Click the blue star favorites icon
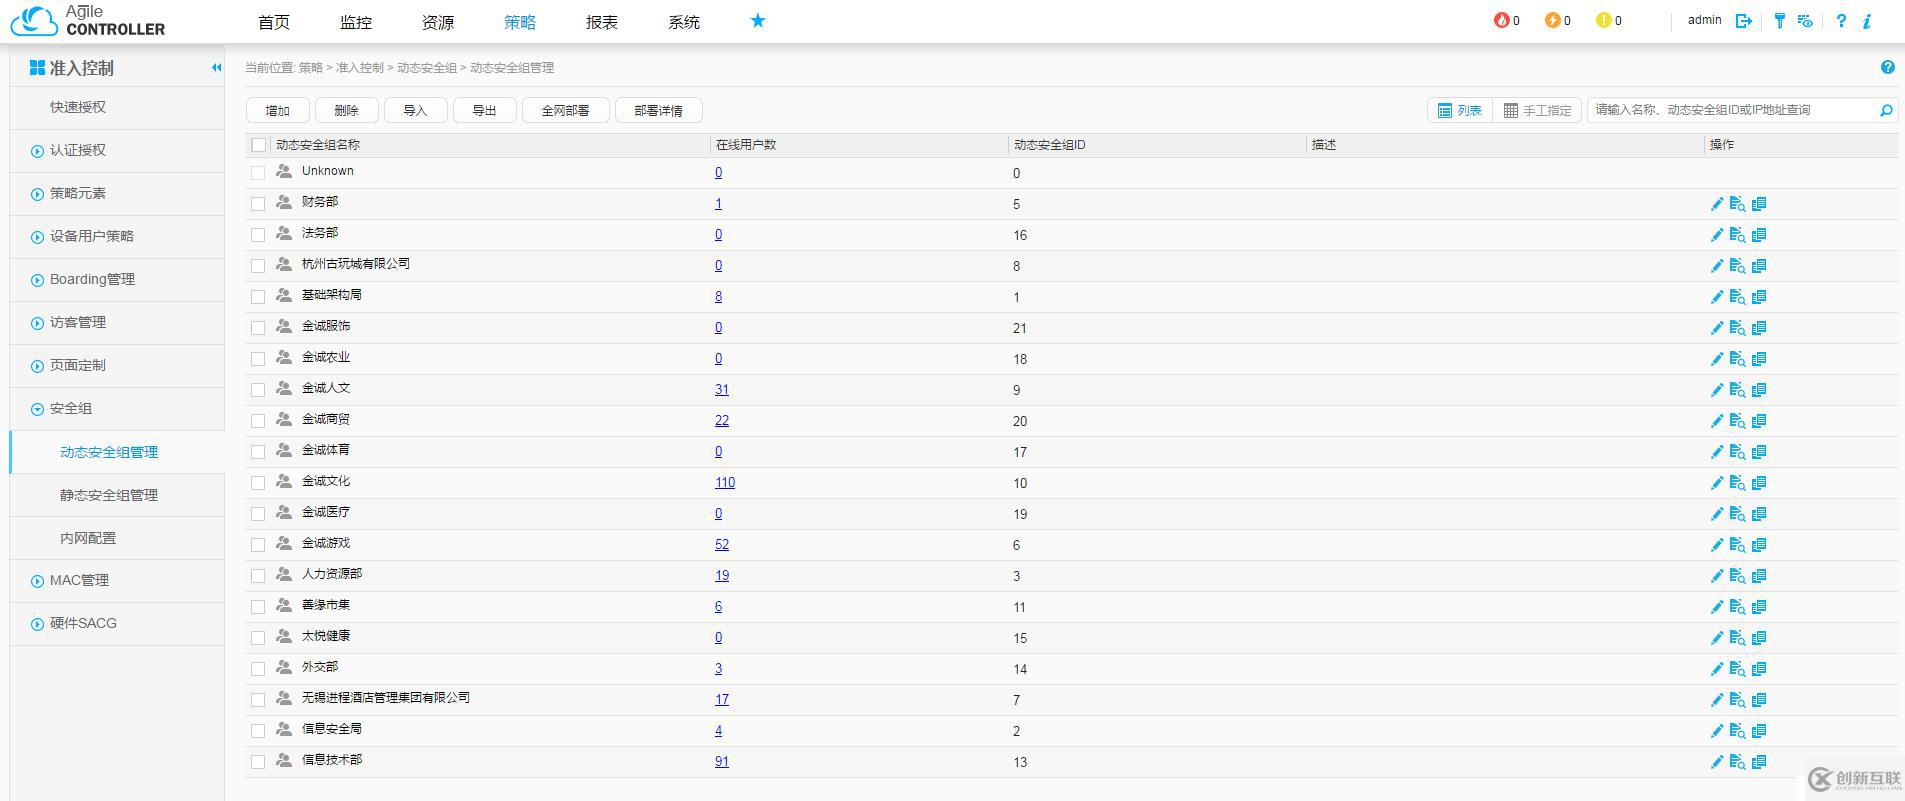The width and height of the screenshot is (1905, 801). [758, 20]
